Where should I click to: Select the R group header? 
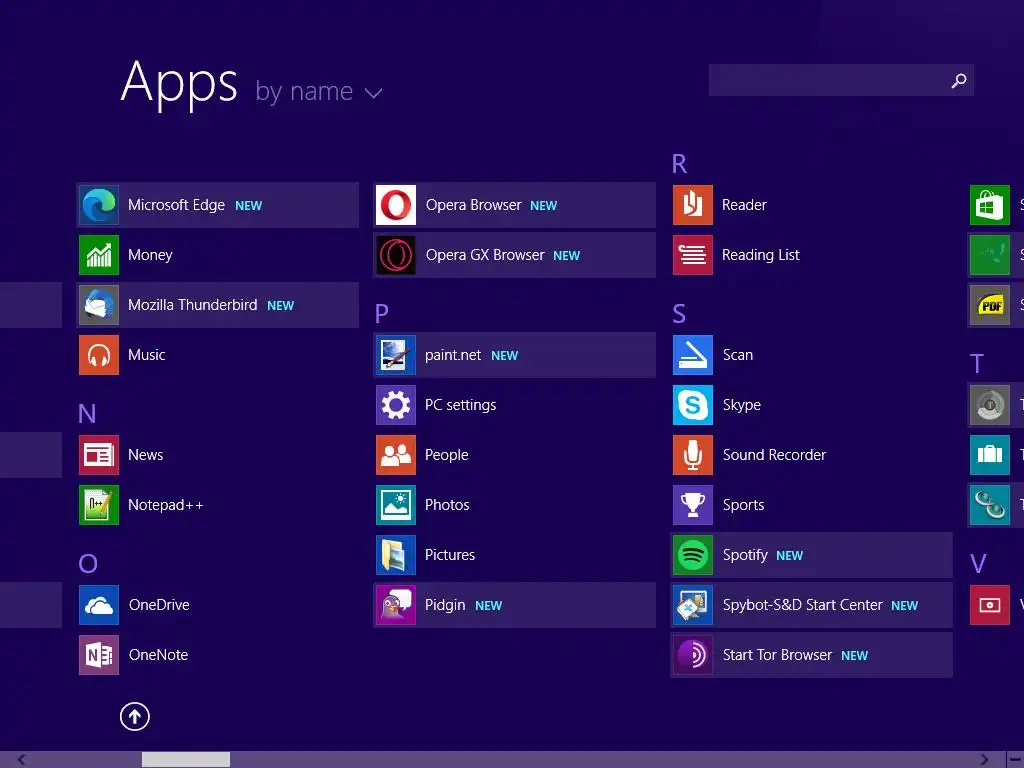[679, 164]
